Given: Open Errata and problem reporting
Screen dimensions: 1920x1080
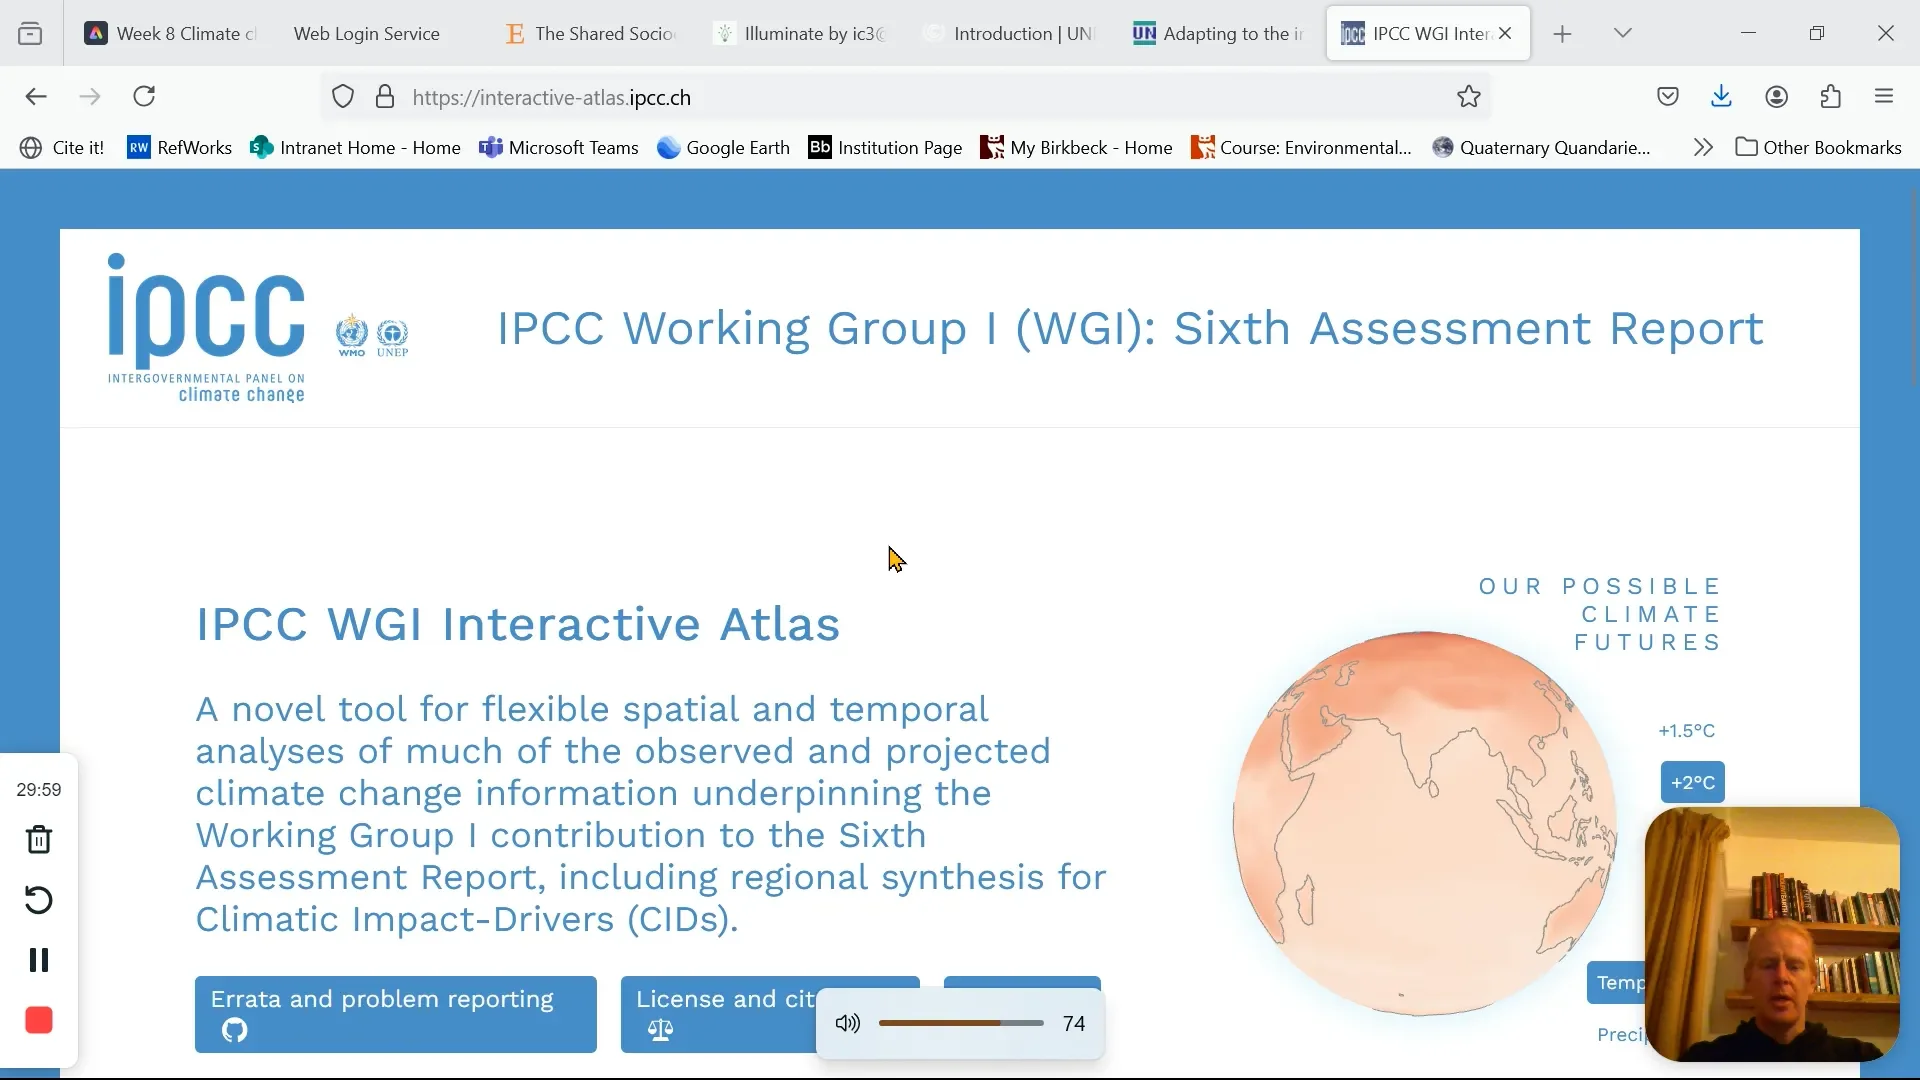Looking at the screenshot, I should (394, 1014).
